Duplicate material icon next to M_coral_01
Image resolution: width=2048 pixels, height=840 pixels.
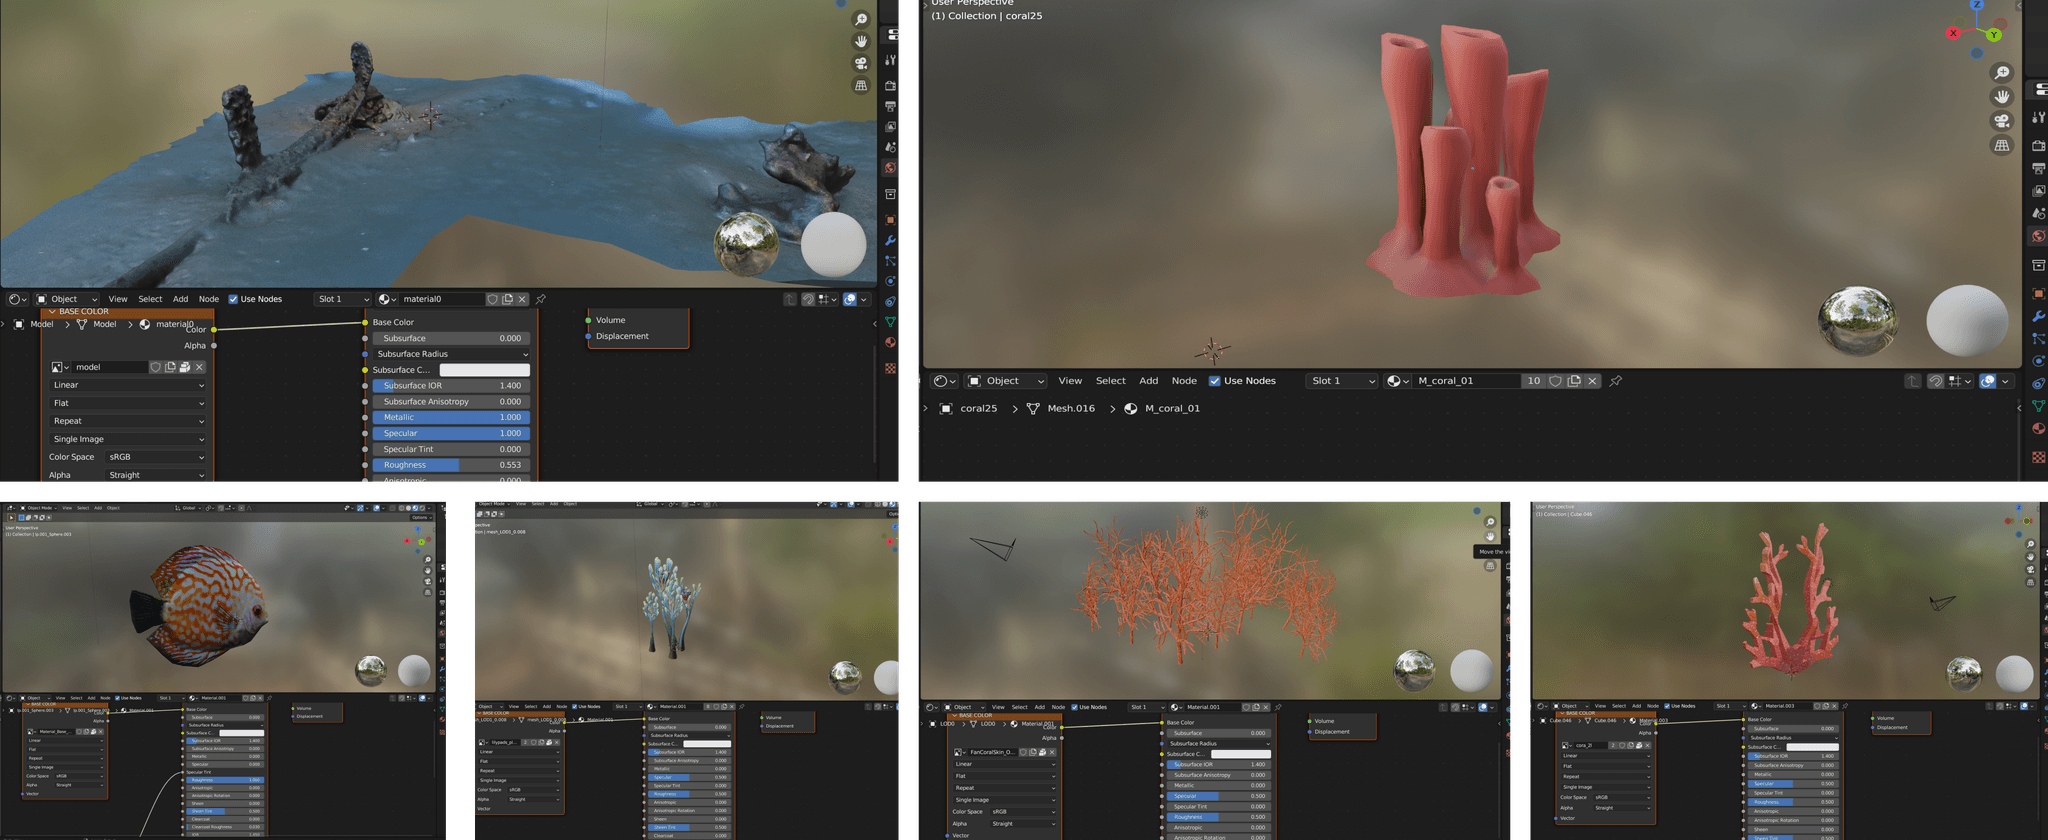click(1574, 381)
